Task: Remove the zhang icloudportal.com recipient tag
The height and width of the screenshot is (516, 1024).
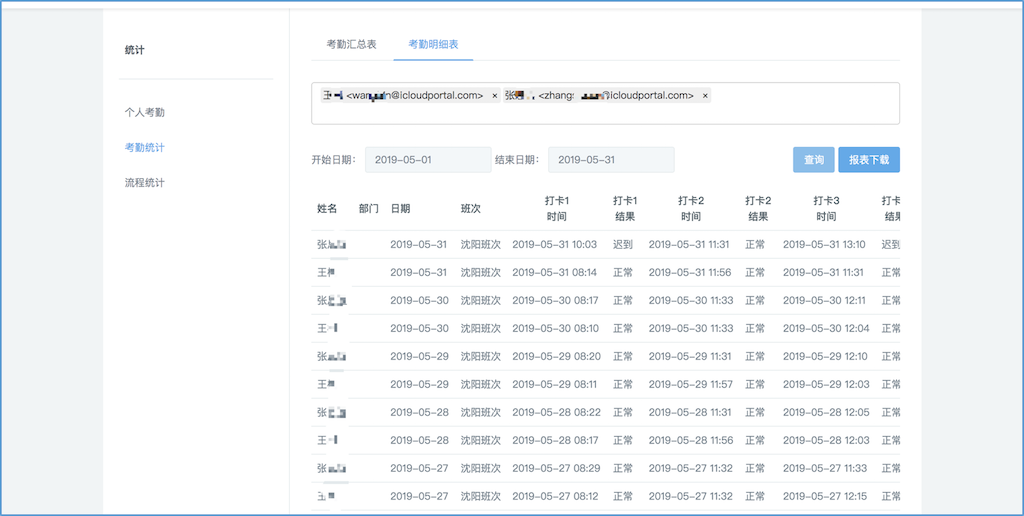Action: (705, 96)
